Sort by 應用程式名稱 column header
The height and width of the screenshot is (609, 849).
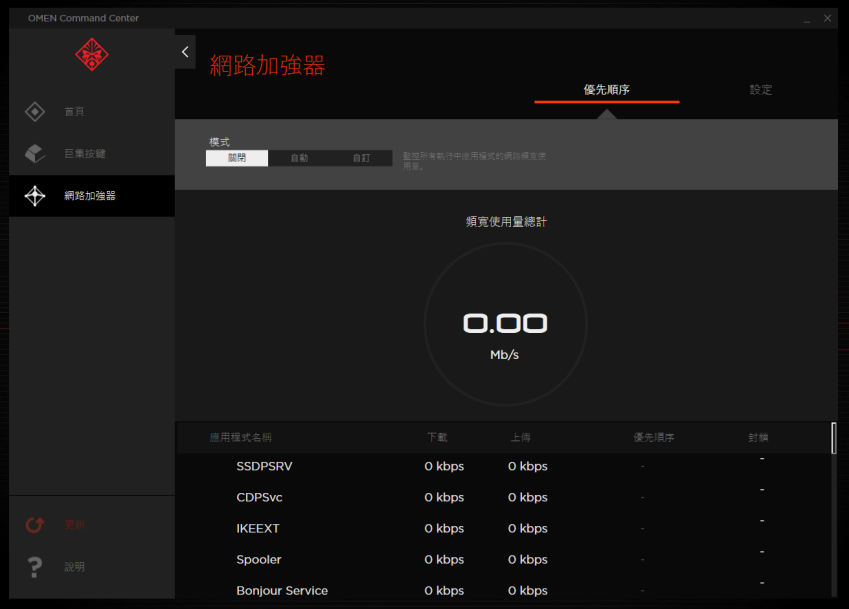click(240, 437)
